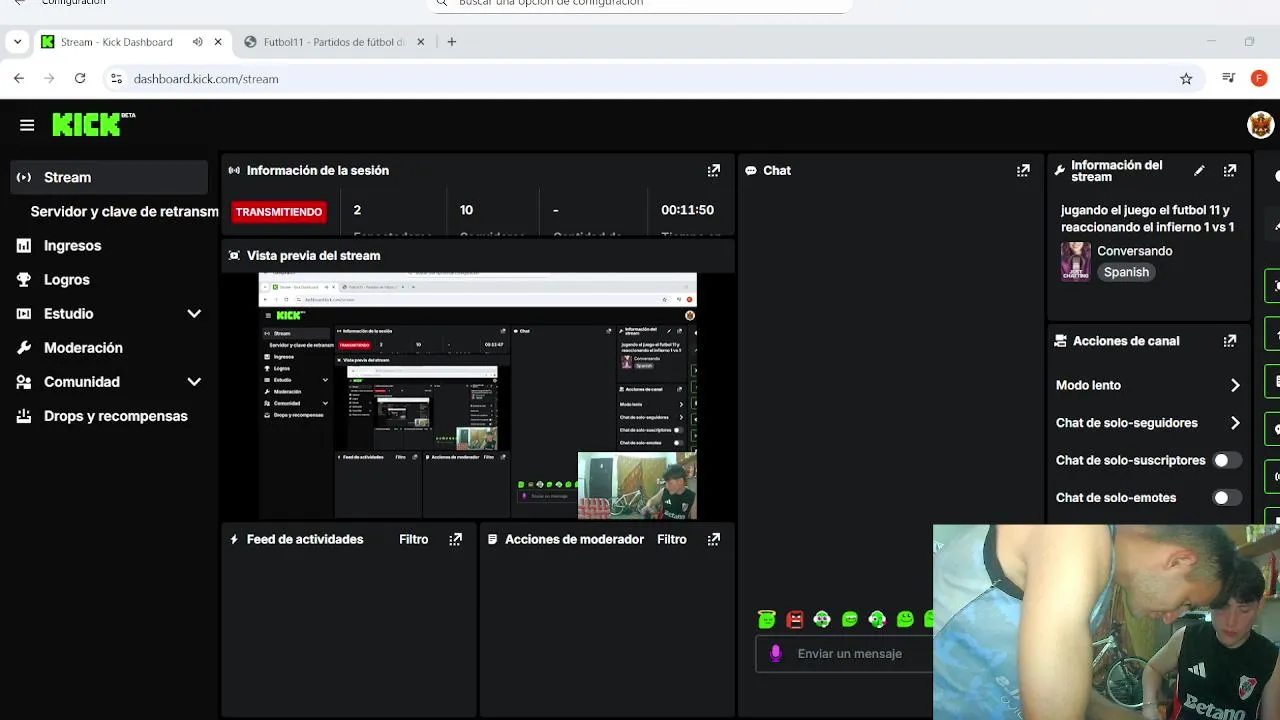View site information icon in address bar
This screenshot has width=1280, height=720.
click(116, 78)
